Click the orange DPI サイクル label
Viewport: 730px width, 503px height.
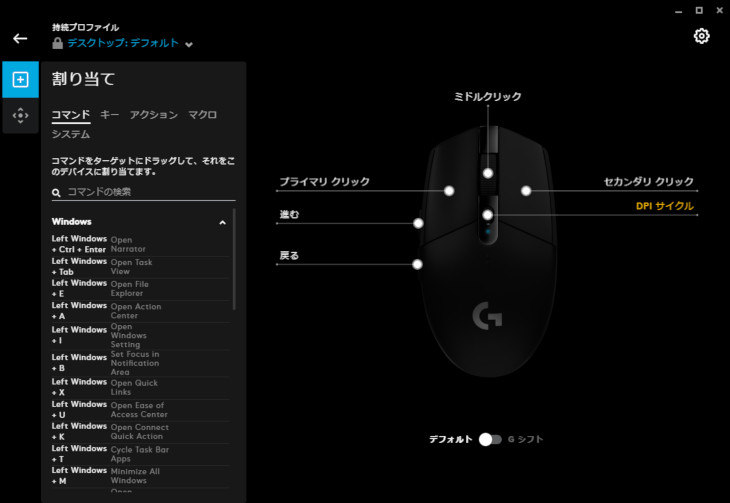pyautogui.click(x=665, y=206)
